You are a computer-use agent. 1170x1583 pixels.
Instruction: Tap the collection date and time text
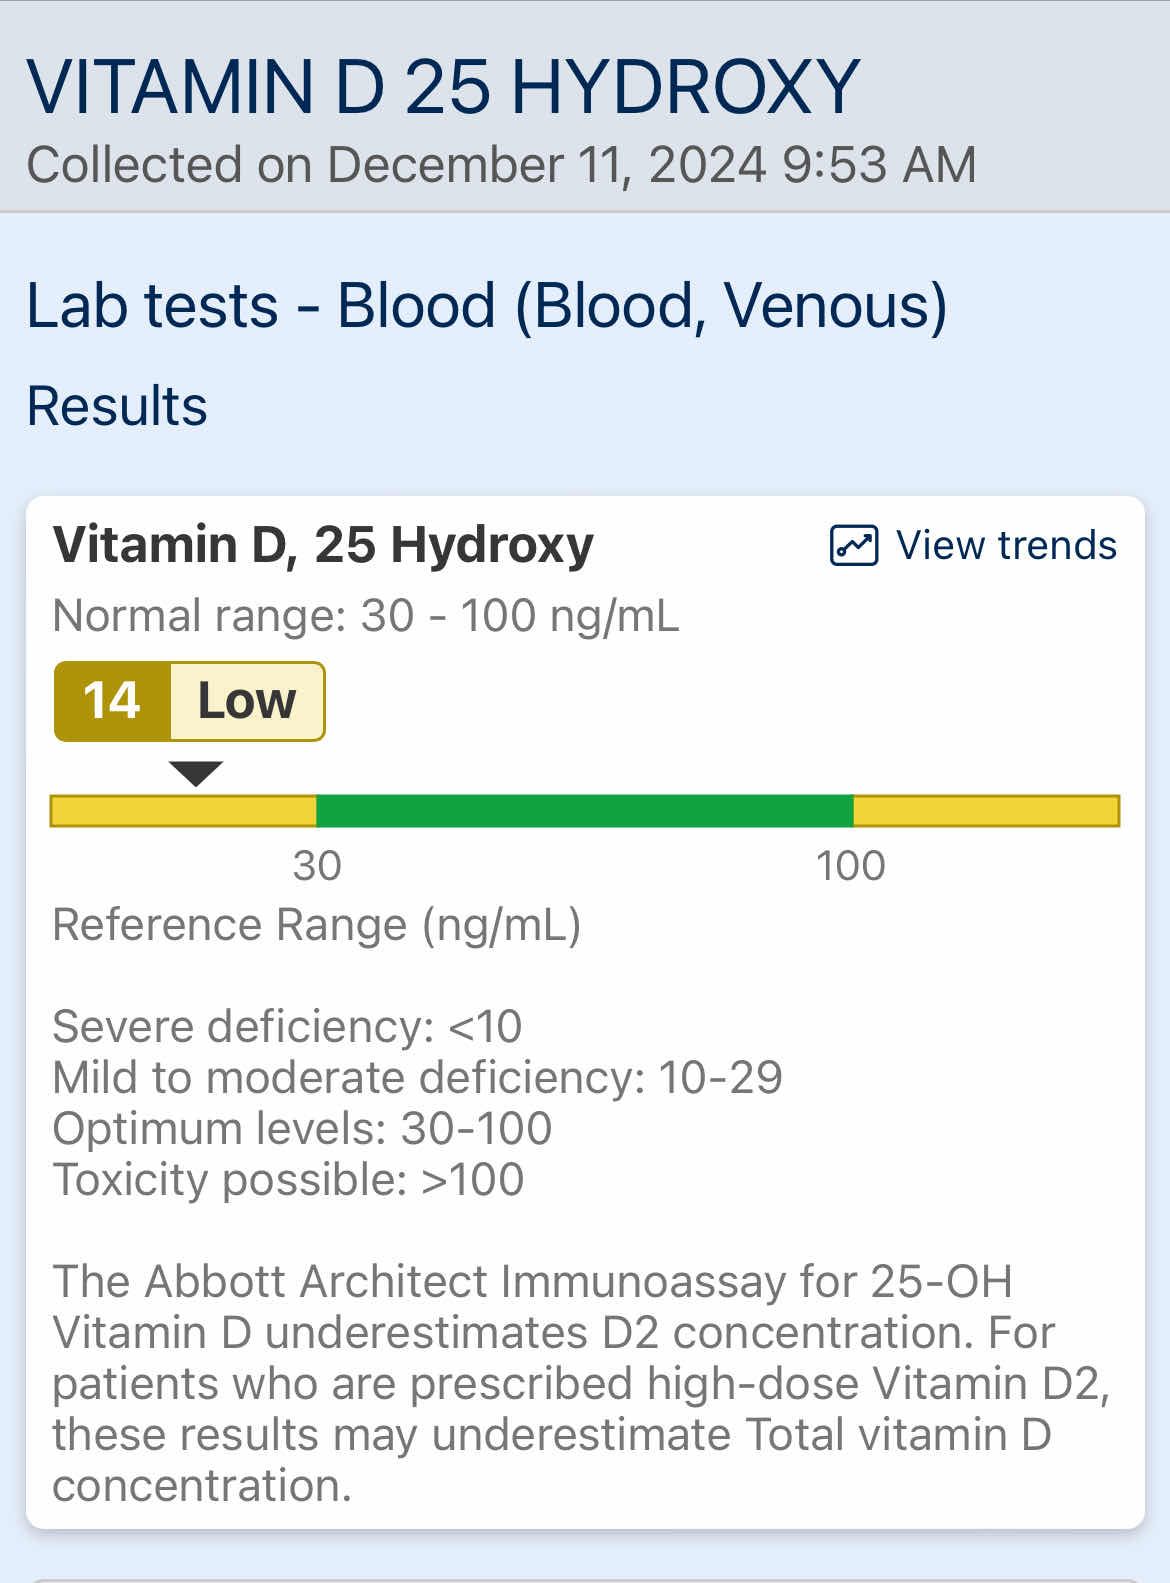pos(501,165)
